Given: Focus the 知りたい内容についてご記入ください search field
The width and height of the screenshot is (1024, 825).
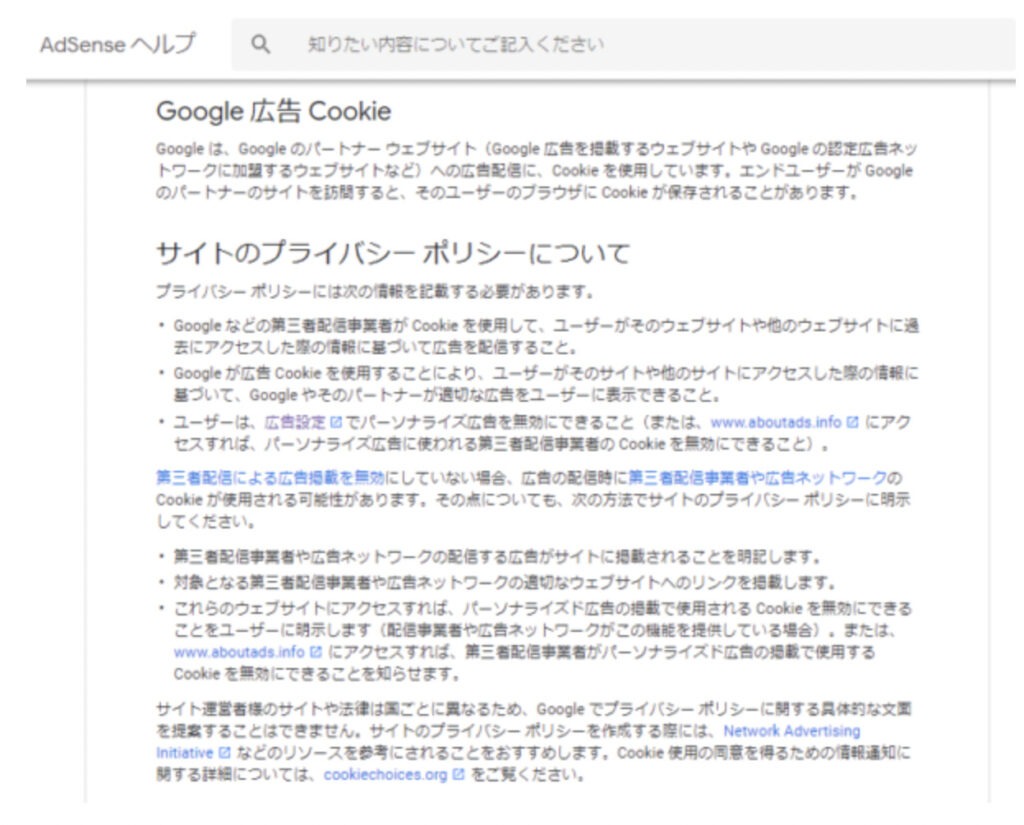Looking at the screenshot, I should [x=623, y=44].
